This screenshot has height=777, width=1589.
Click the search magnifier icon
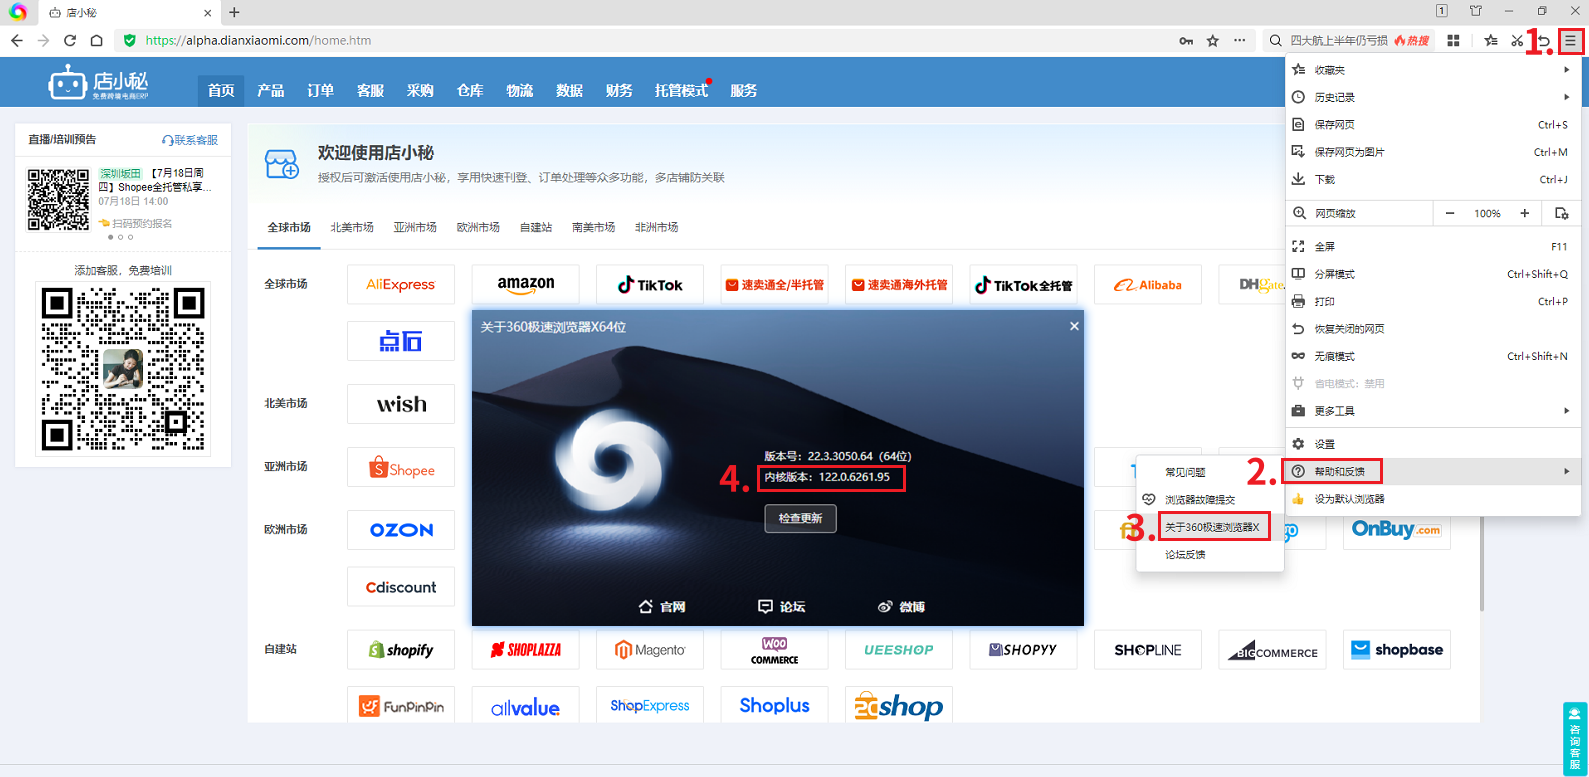(x=1275, y=41)
